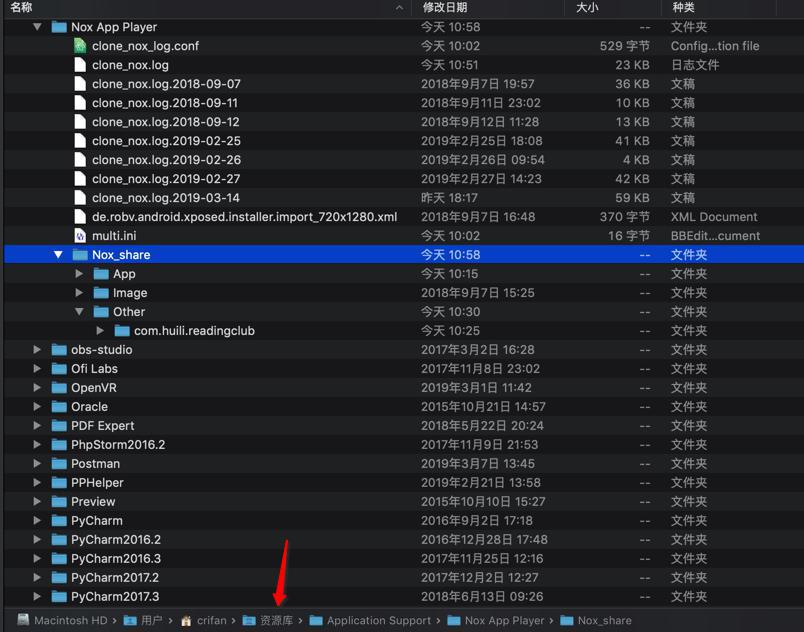Select the clone_nox_log.conf file icon
The width and height of the screenshot is (804, 632).
(x=80, y=46)
